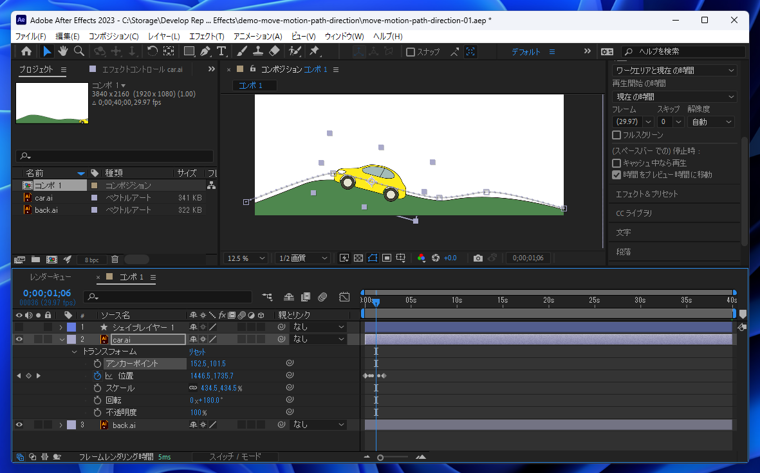Open ワークエリアと現在の時間 dropdown
Screen dimensions: 760x473
tap(674, 70)
